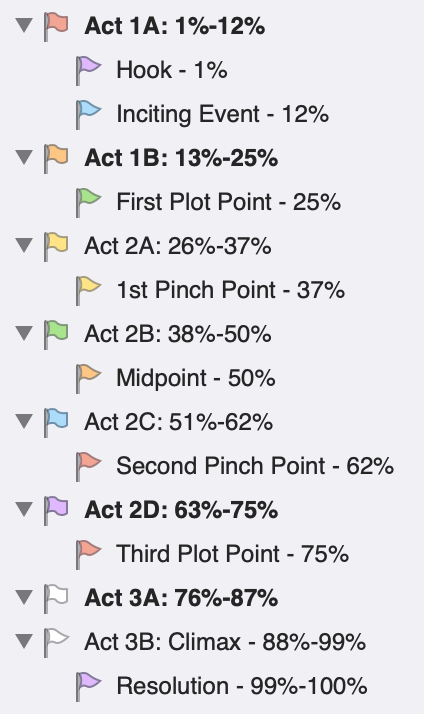Click the orange flag icon next to Midpoint

click(x=88, y=378)
